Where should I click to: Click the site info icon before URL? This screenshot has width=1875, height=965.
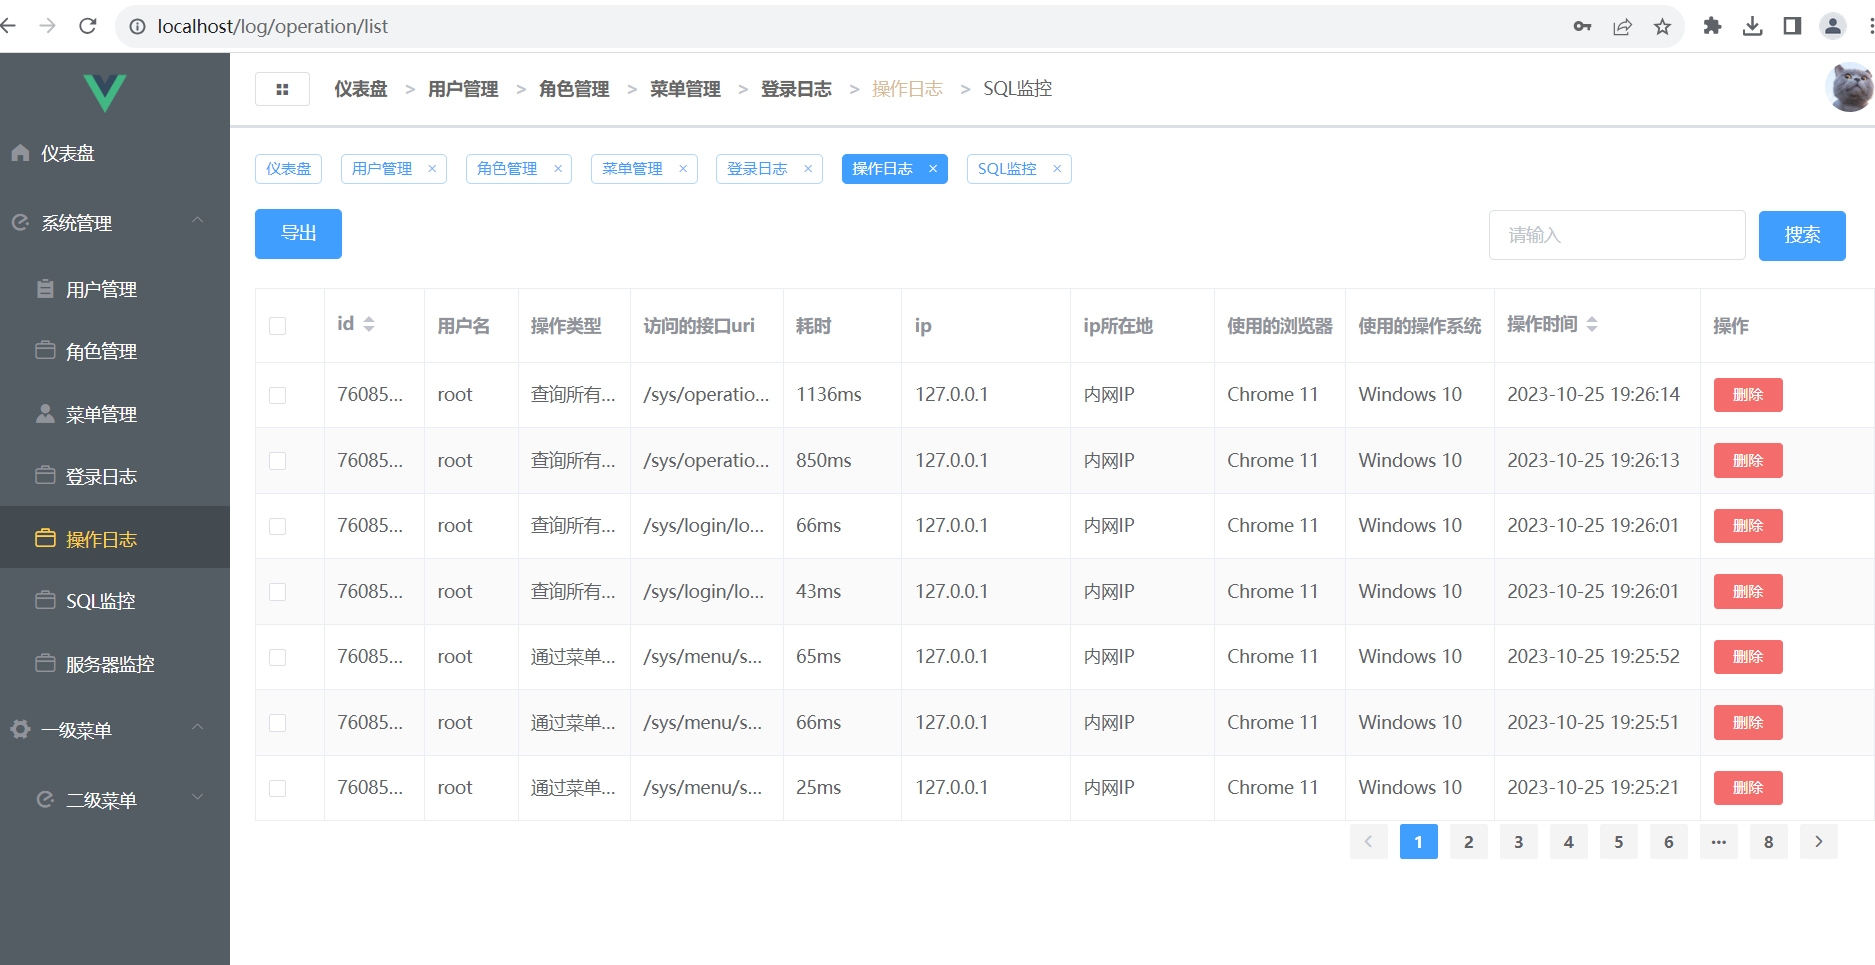click(138, 26)
